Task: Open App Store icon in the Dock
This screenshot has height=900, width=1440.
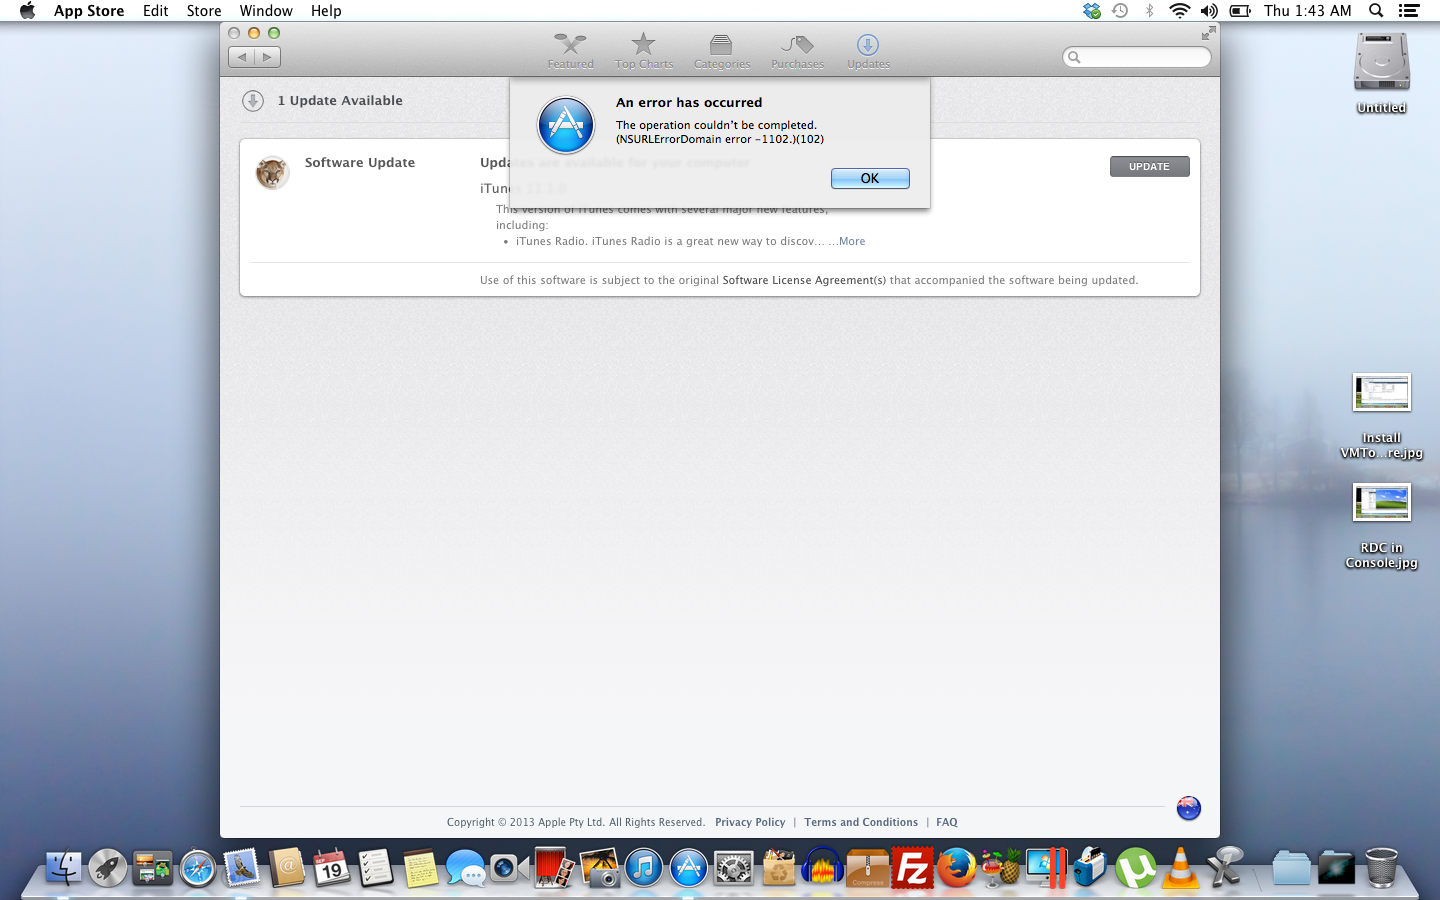Action: (689, 868)
